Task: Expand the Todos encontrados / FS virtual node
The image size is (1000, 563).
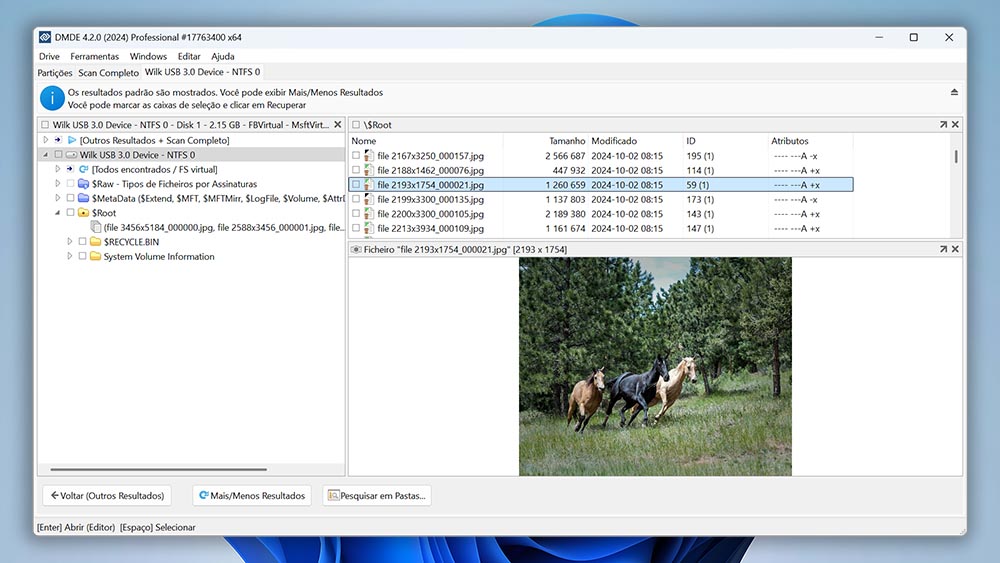Action: (x=57, y=170)
